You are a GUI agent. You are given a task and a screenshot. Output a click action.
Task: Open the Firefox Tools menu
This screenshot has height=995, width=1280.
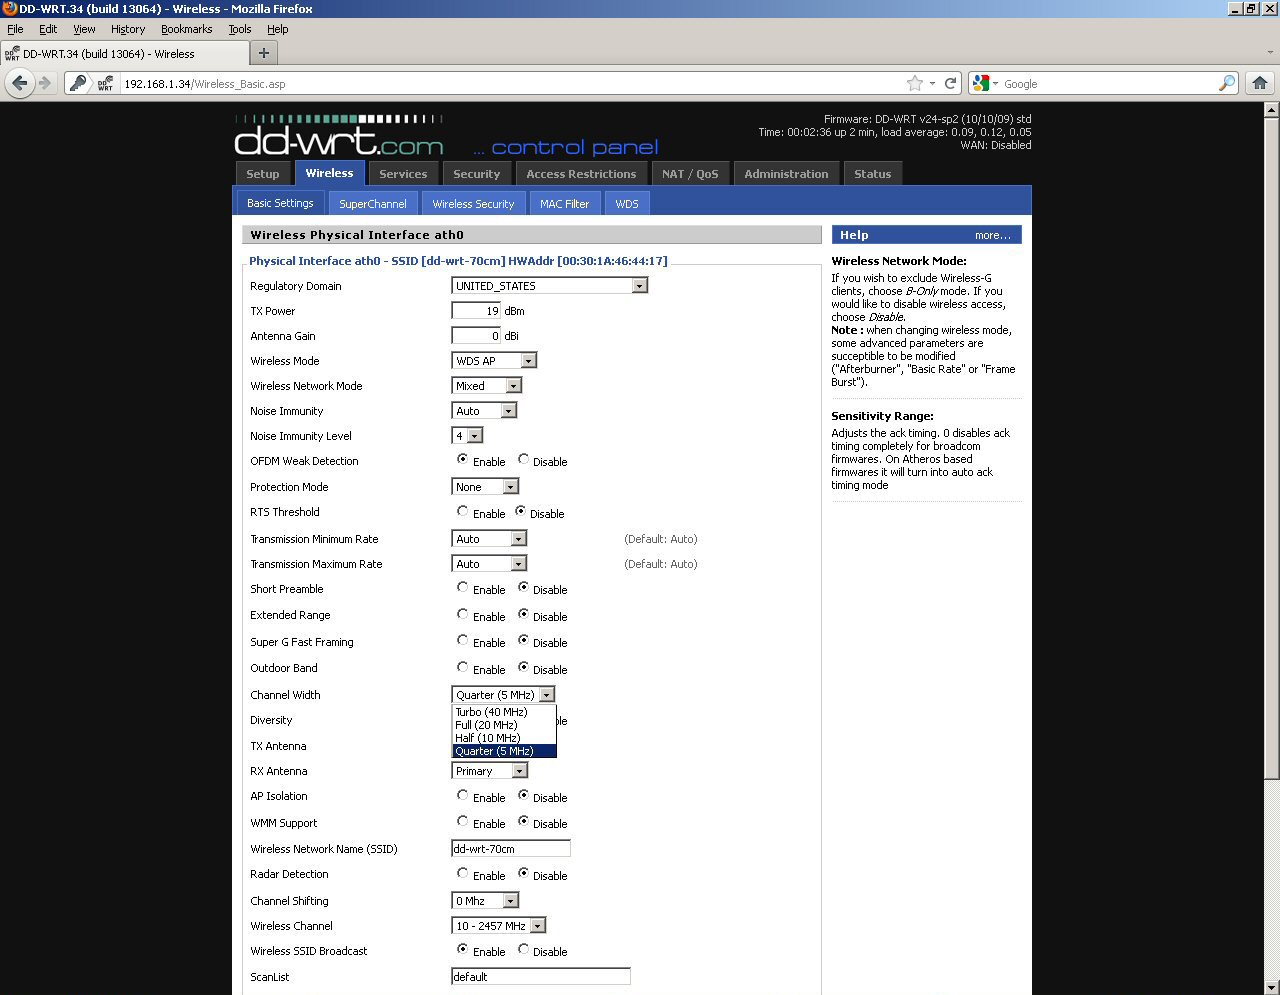pyautogui.click(x=239, y=29)
